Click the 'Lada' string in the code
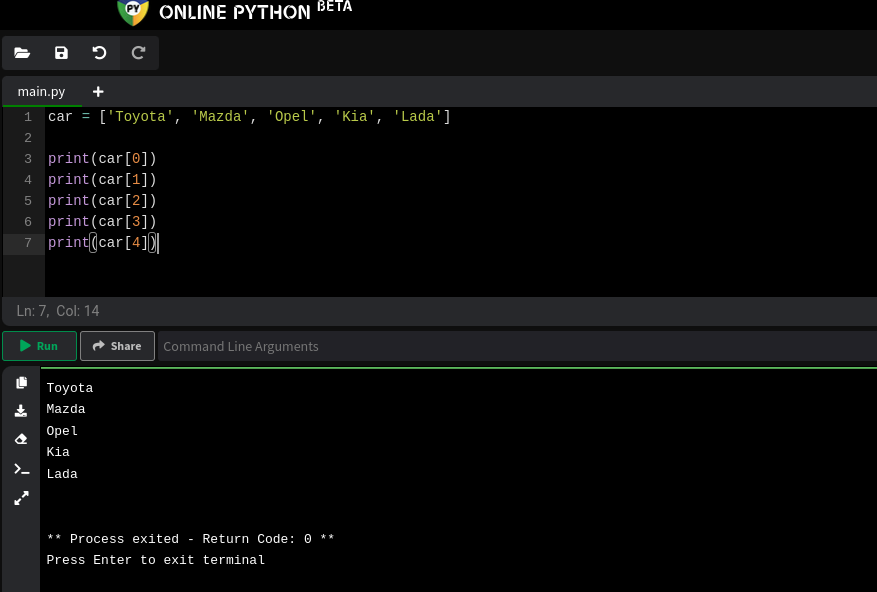This screenshot has height=592, width=877. click(418, 117)
